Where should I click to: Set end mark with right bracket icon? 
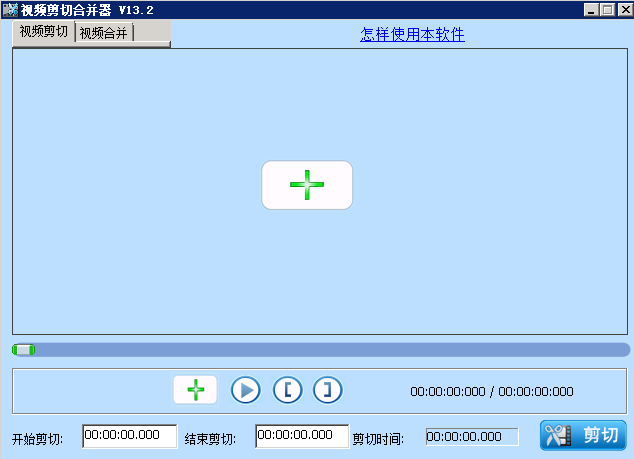click(327, 390)
